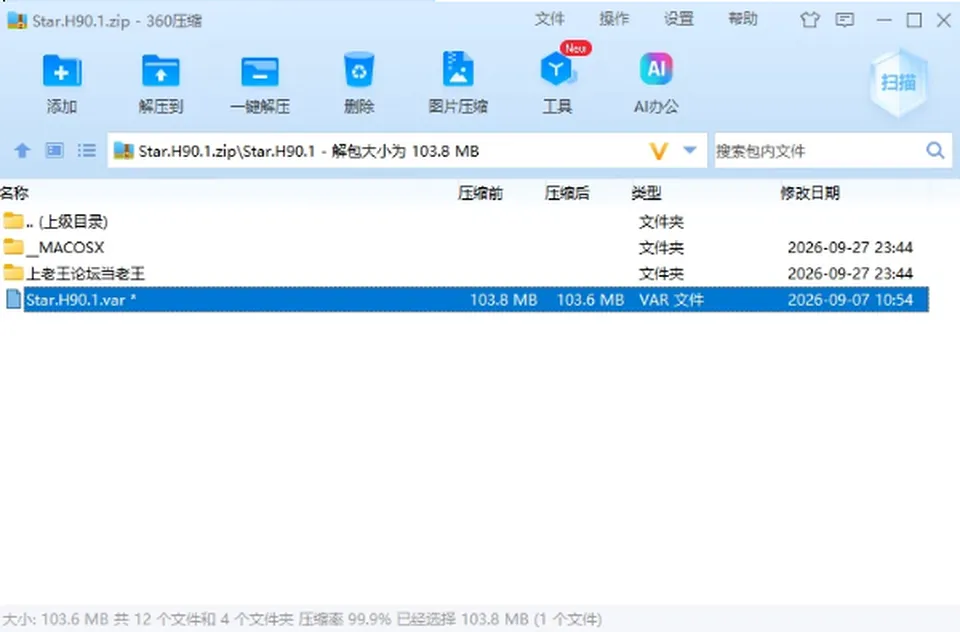The height and width of the screenshot is (632, 960).
Task: Click the orange V icon in the address bar
Action: (x=658, y=151)
